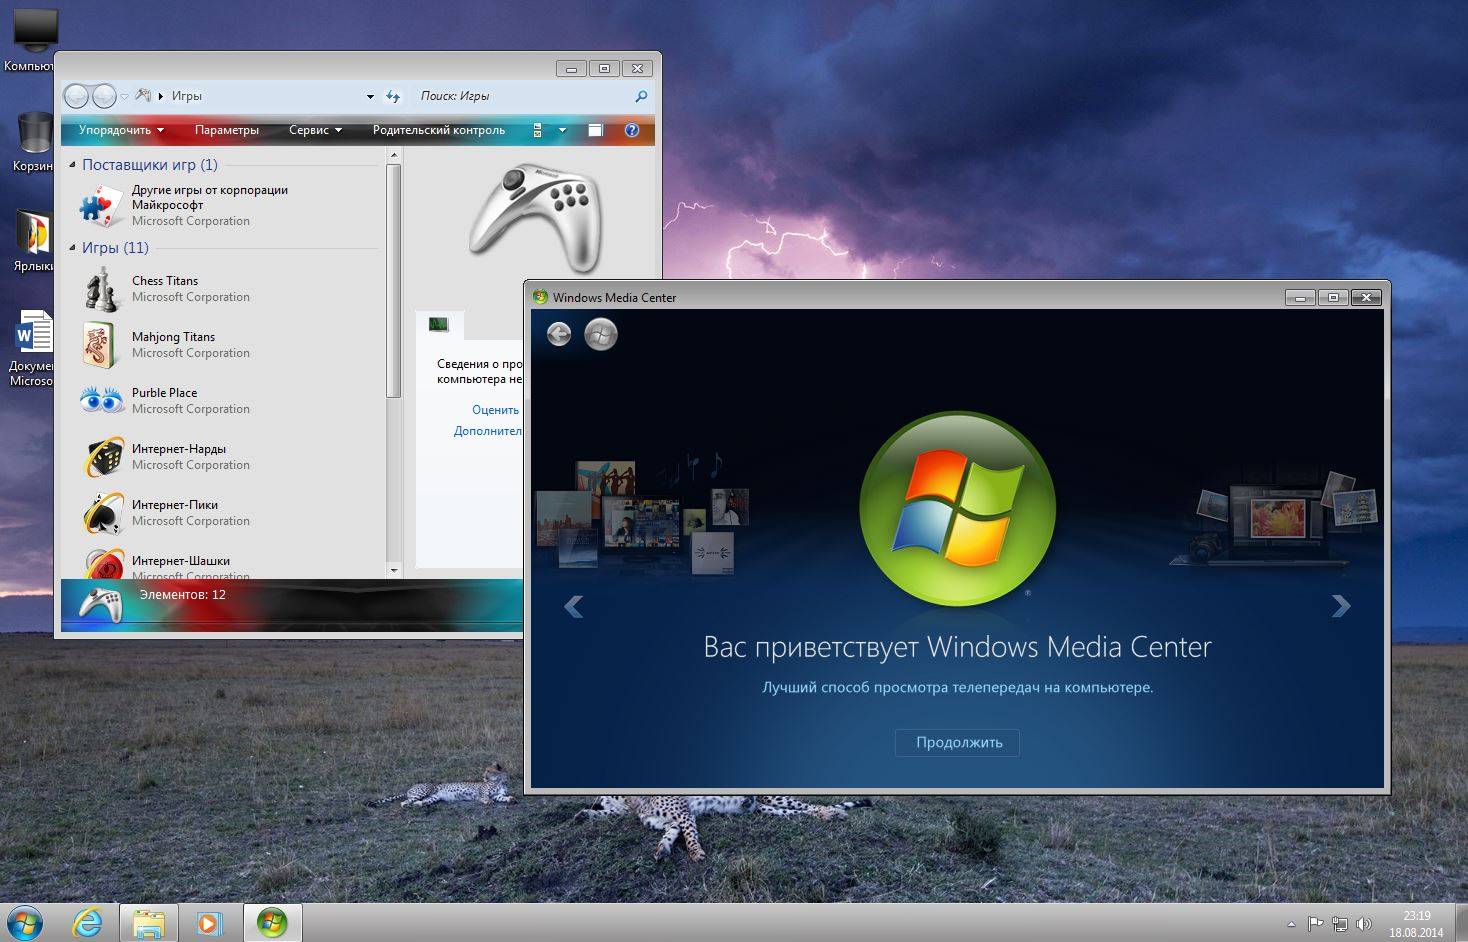Go to previous welcome slide in Media Center

(x=573, y=606)
